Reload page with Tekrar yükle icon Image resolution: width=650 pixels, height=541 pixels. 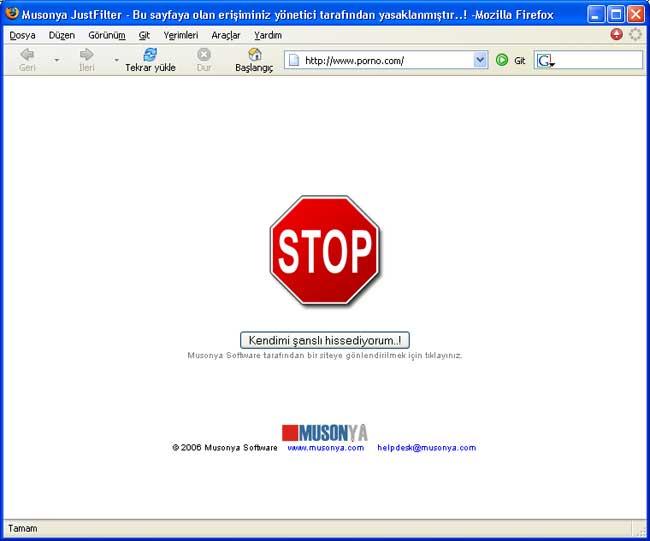150,54
